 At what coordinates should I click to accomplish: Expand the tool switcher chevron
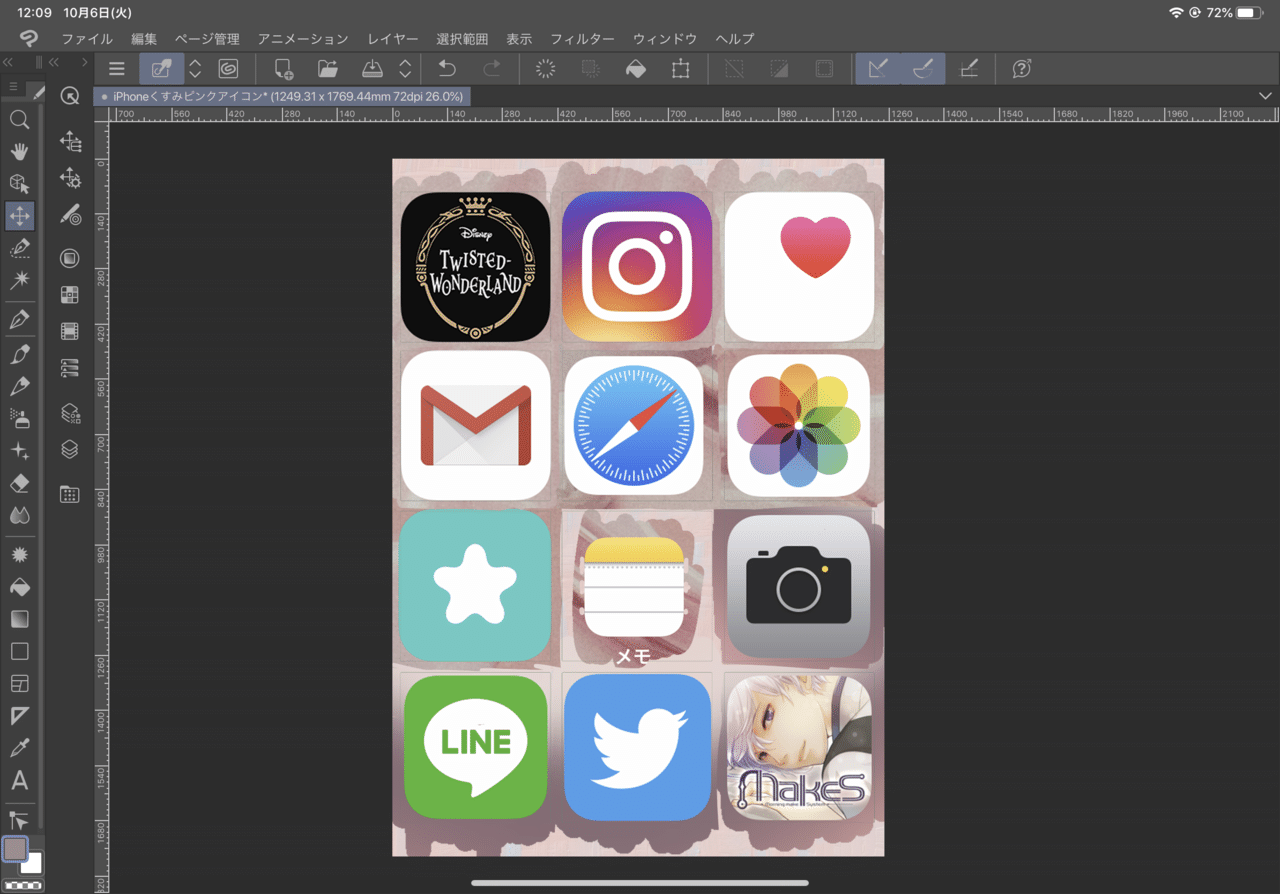195,68
